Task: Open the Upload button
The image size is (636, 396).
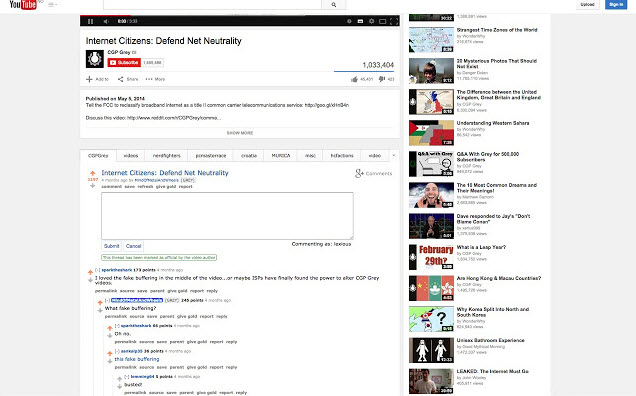Action: [x=587, y=4]
